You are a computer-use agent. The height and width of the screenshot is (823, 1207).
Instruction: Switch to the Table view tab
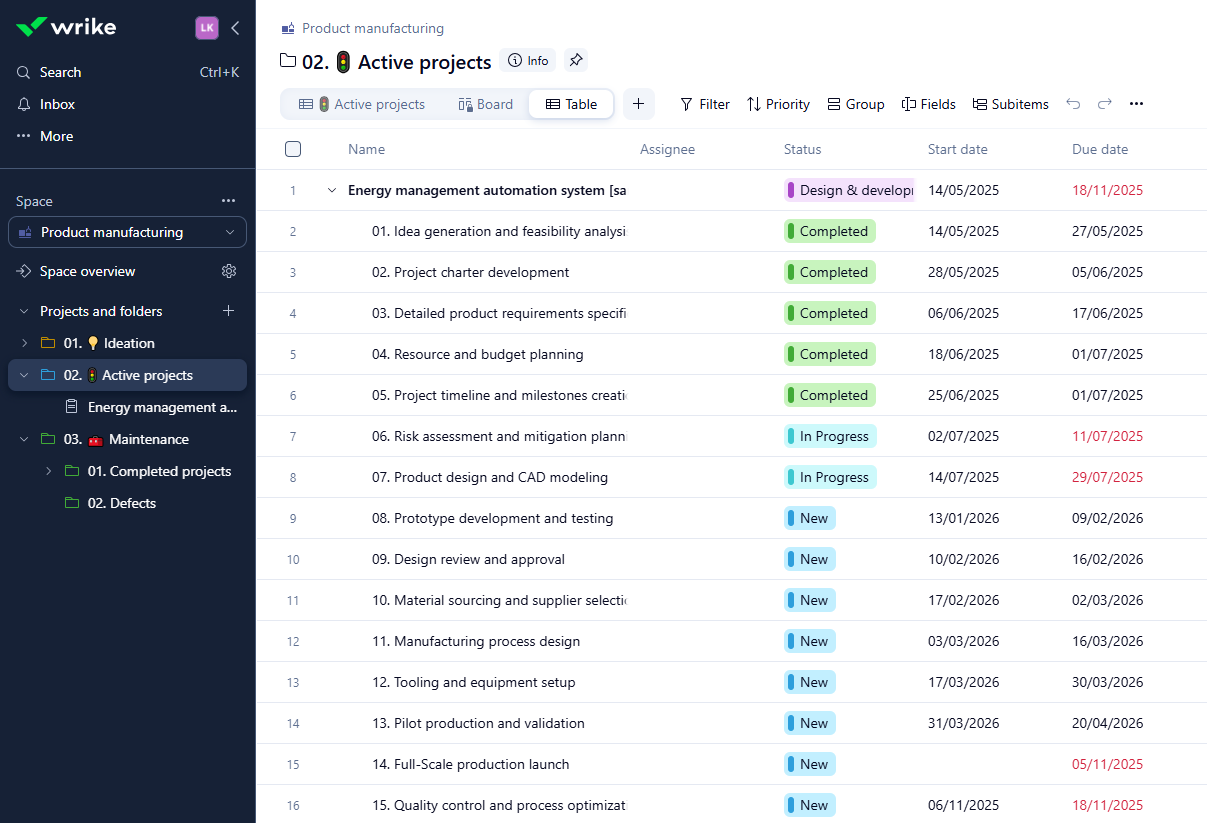point(571,103)
